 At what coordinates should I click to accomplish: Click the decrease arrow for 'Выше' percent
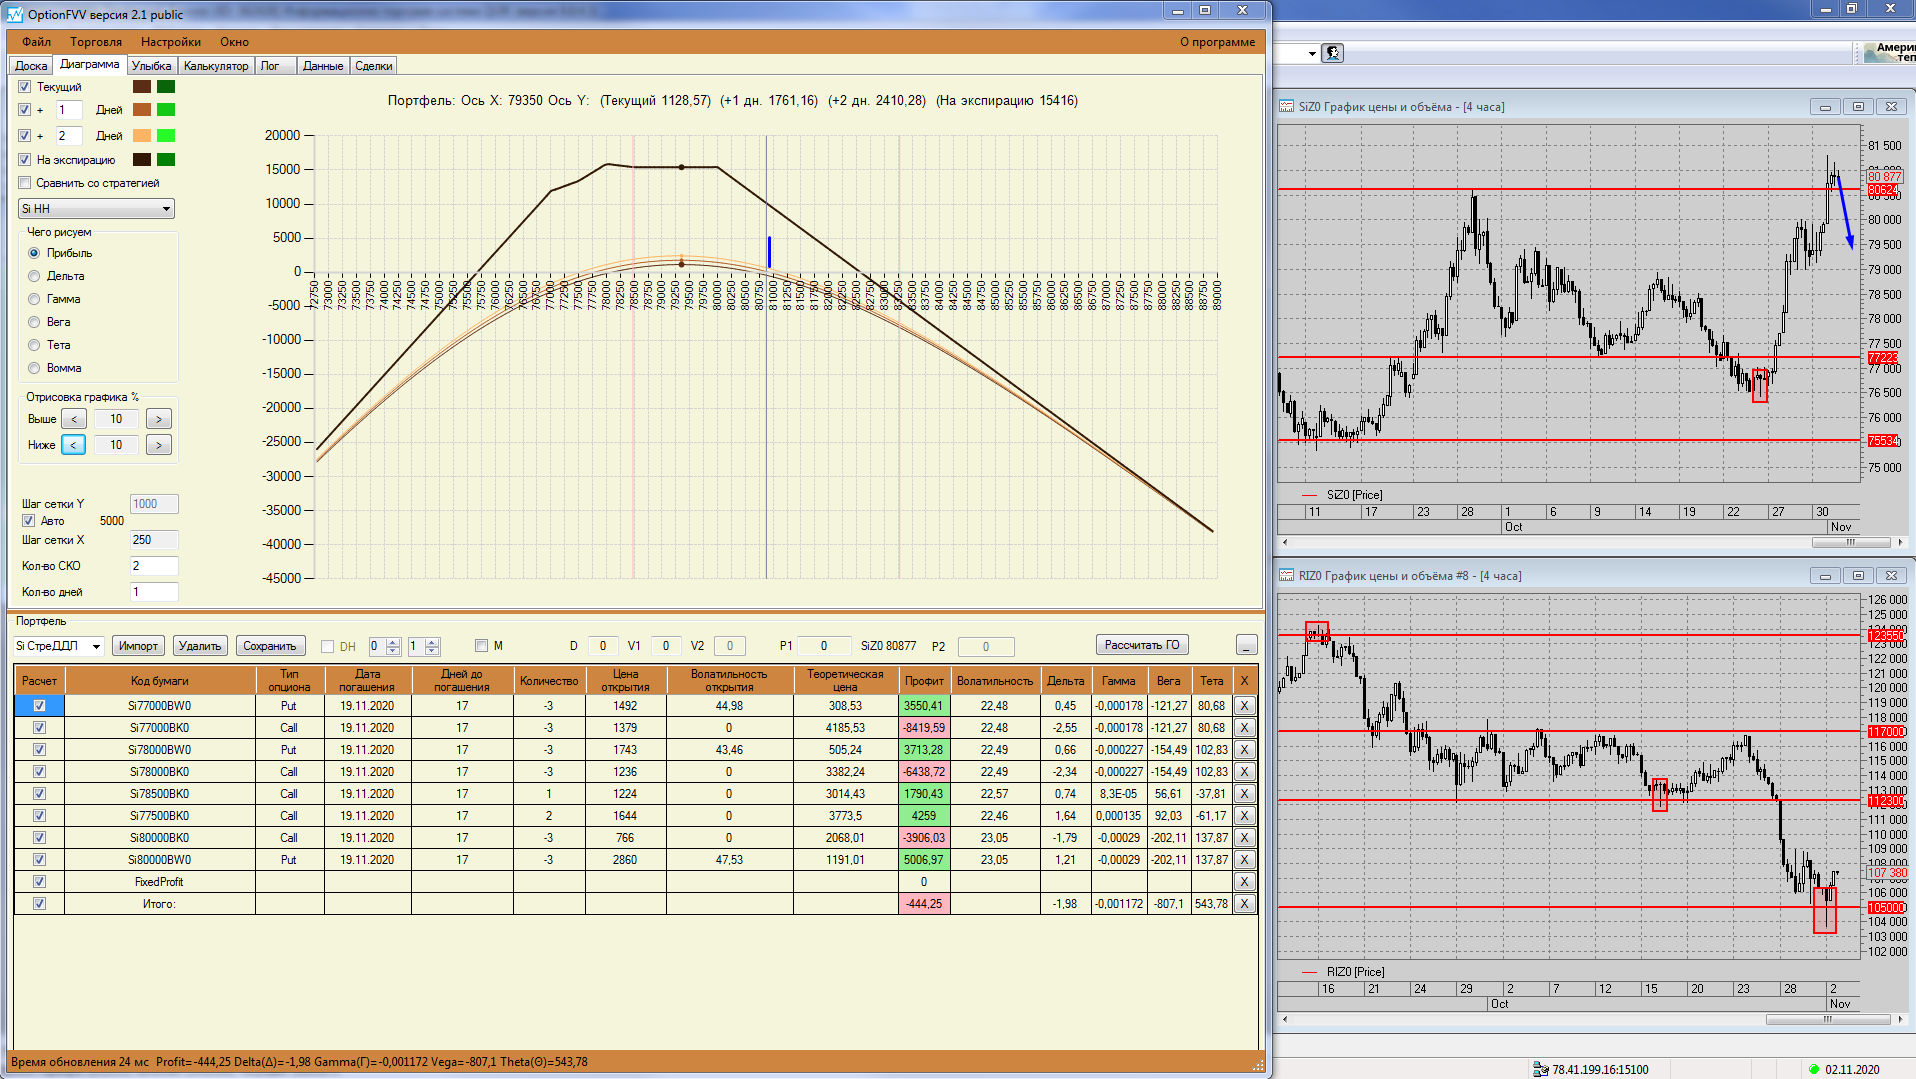74,419
